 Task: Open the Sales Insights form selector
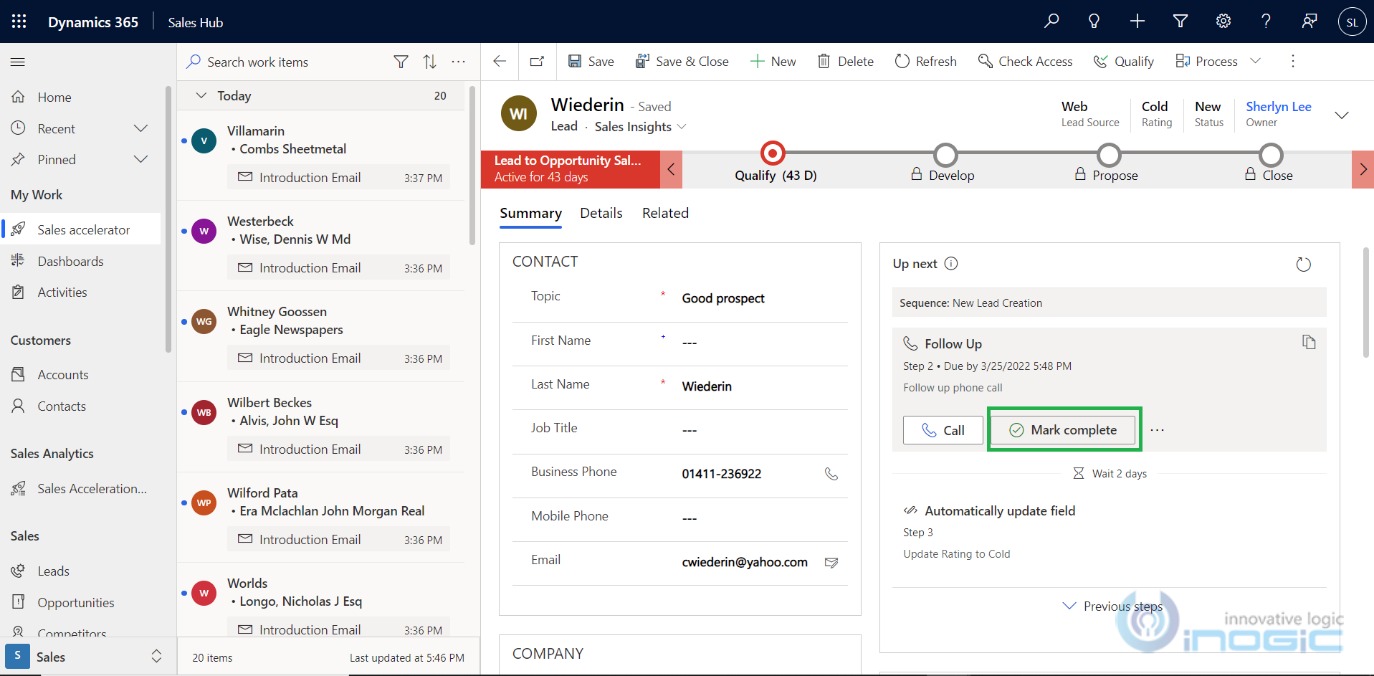640,127
